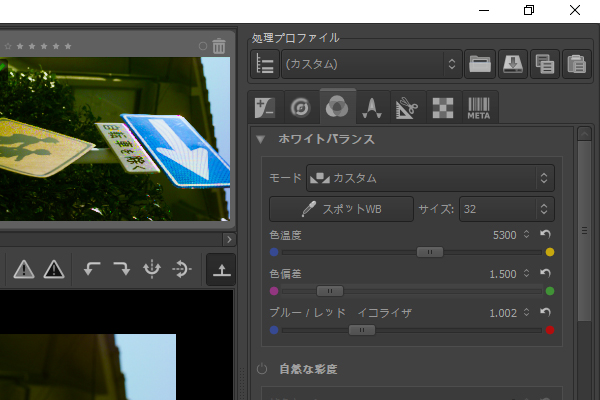Screen dimensions: 600x400
Task: Open the Detail tab
Action: click(x=300, y=108)
